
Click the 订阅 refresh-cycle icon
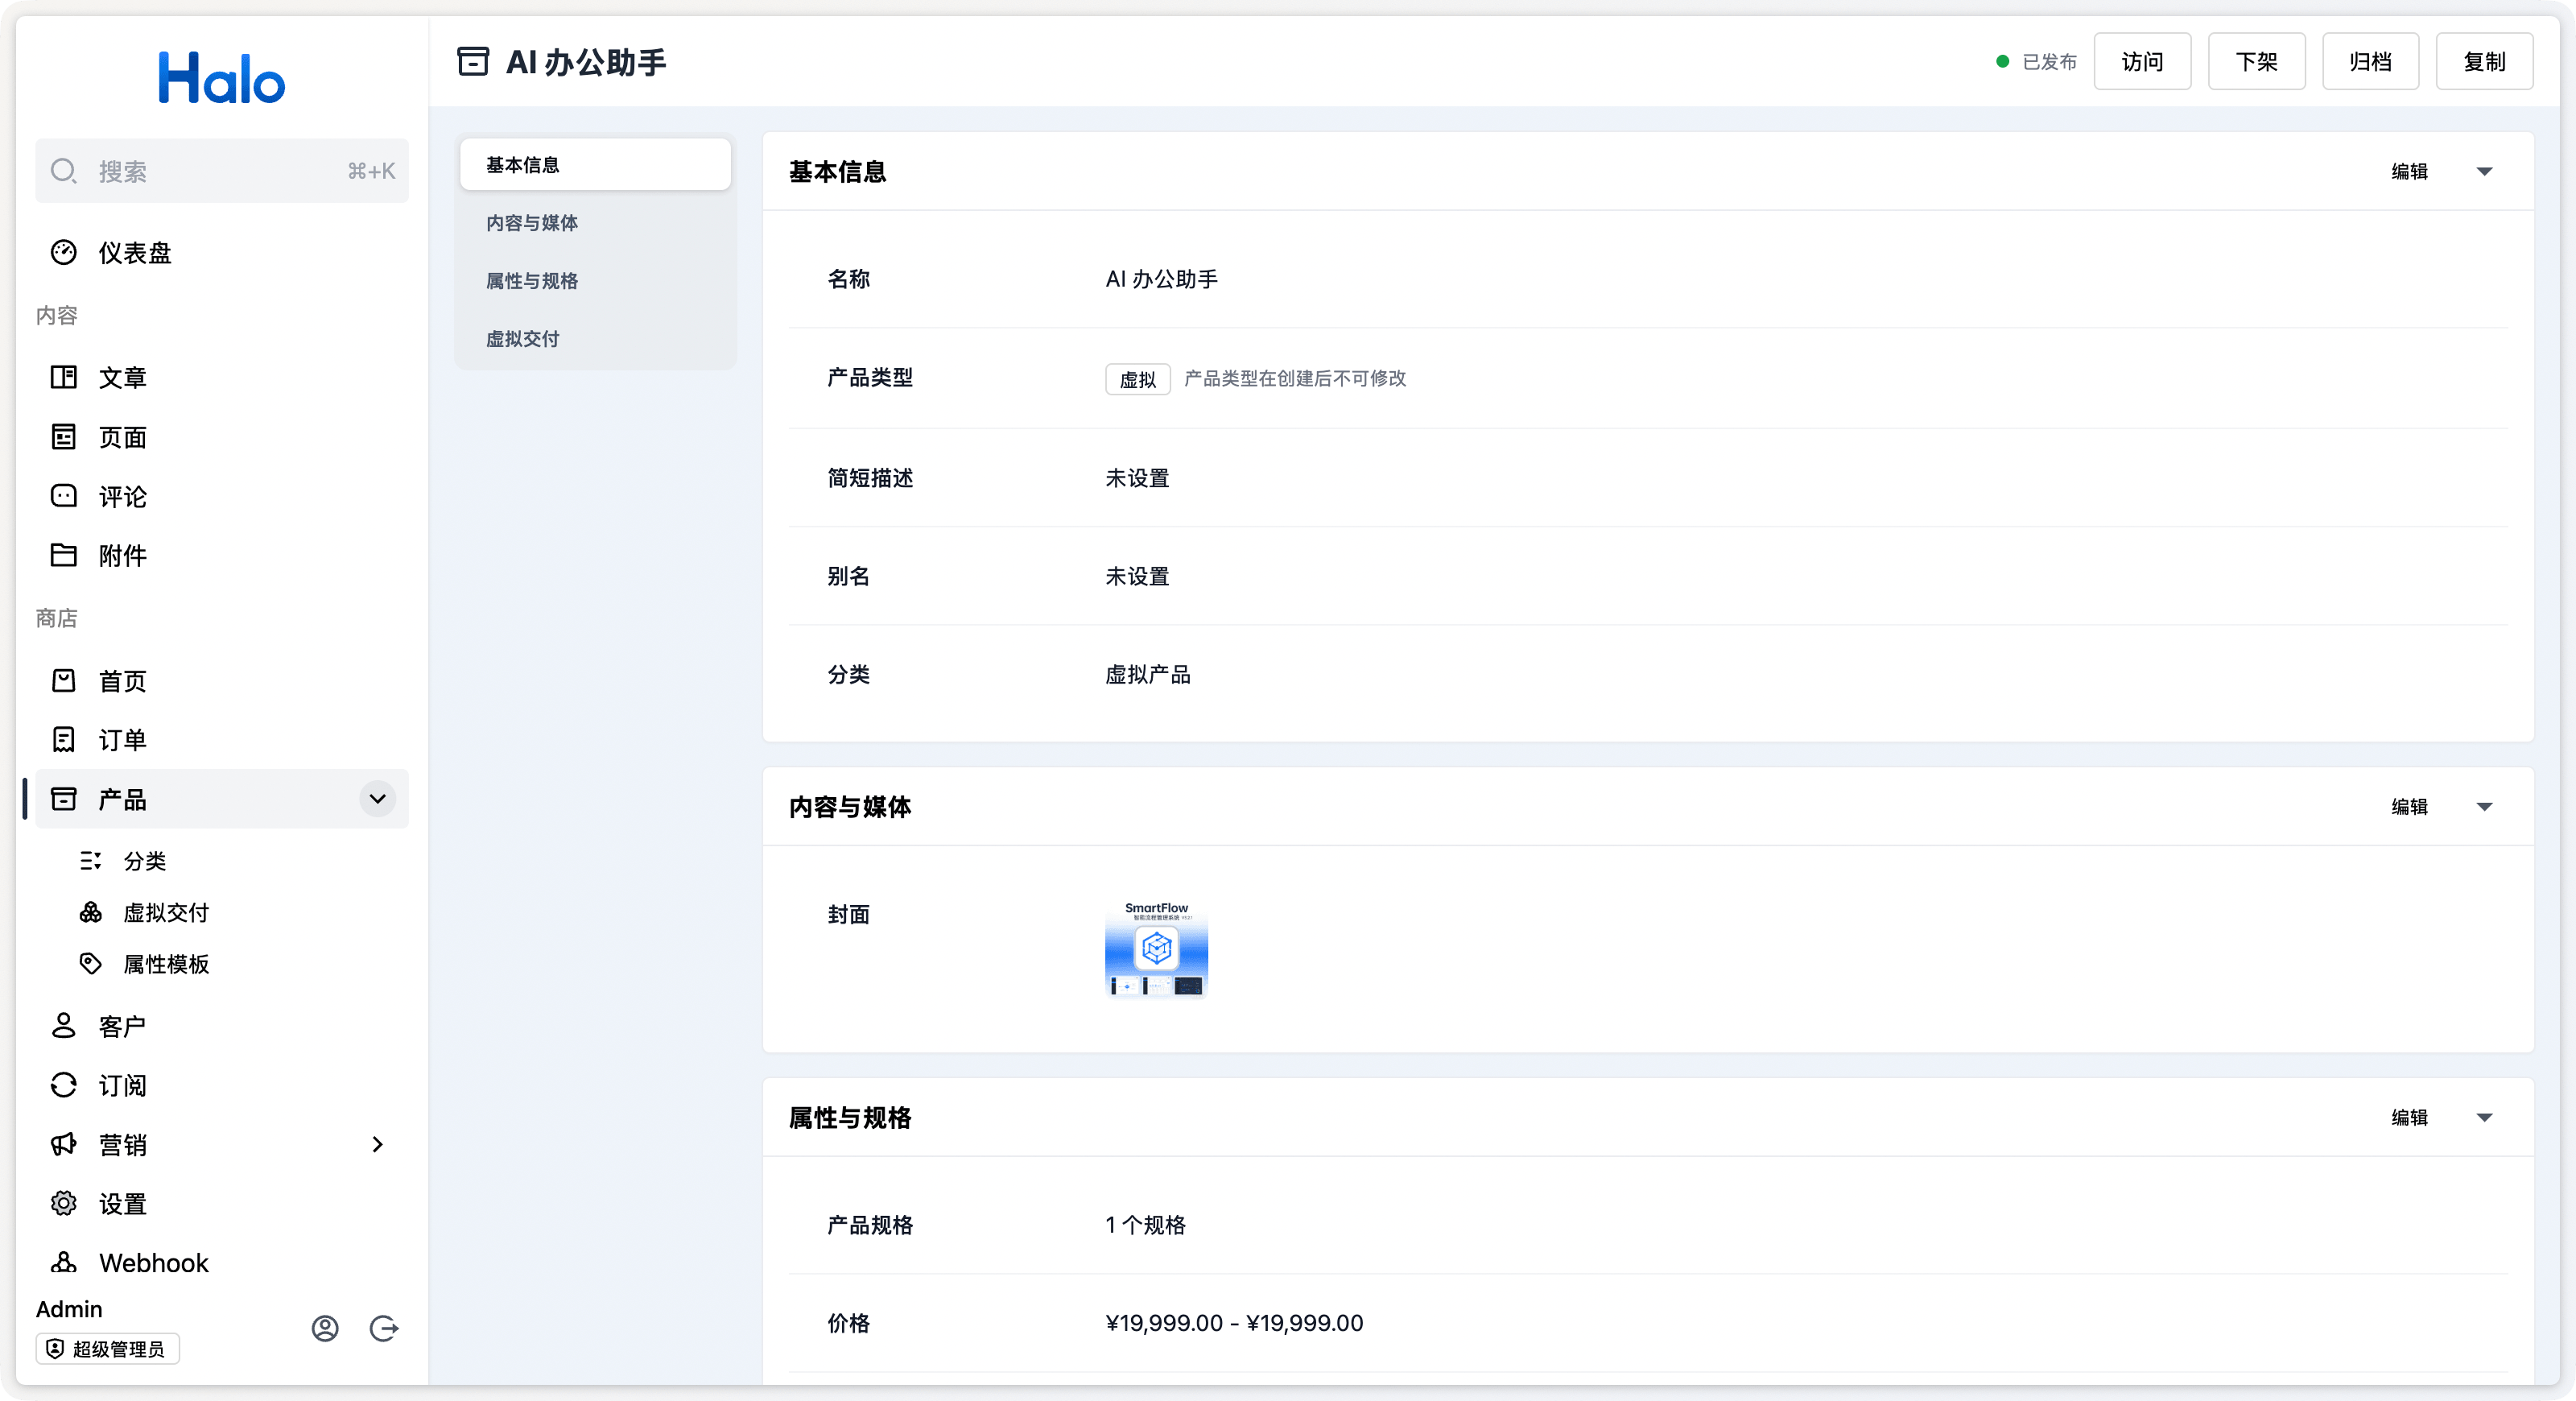pos(64,1085)
